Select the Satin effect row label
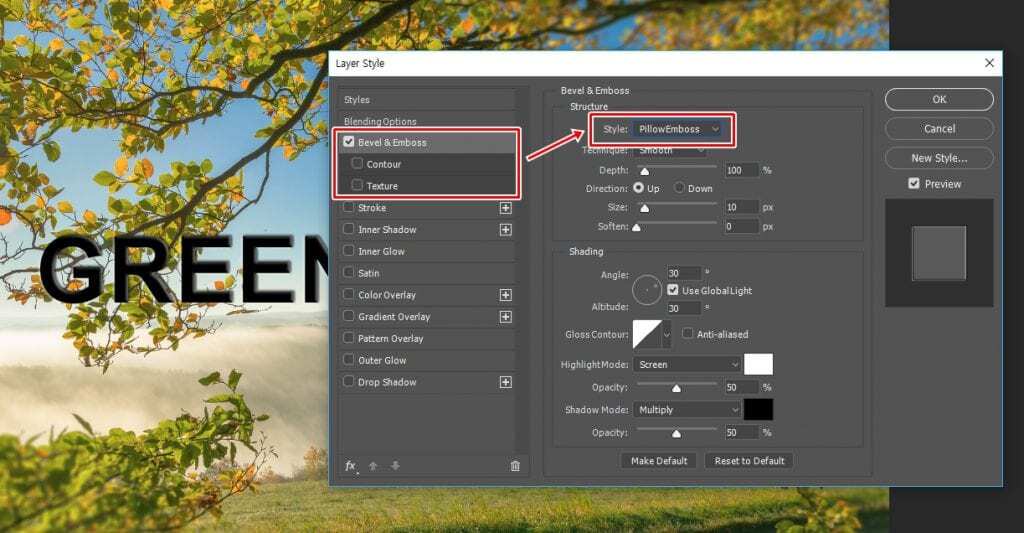1024x533 pixels. click(369, 273)
